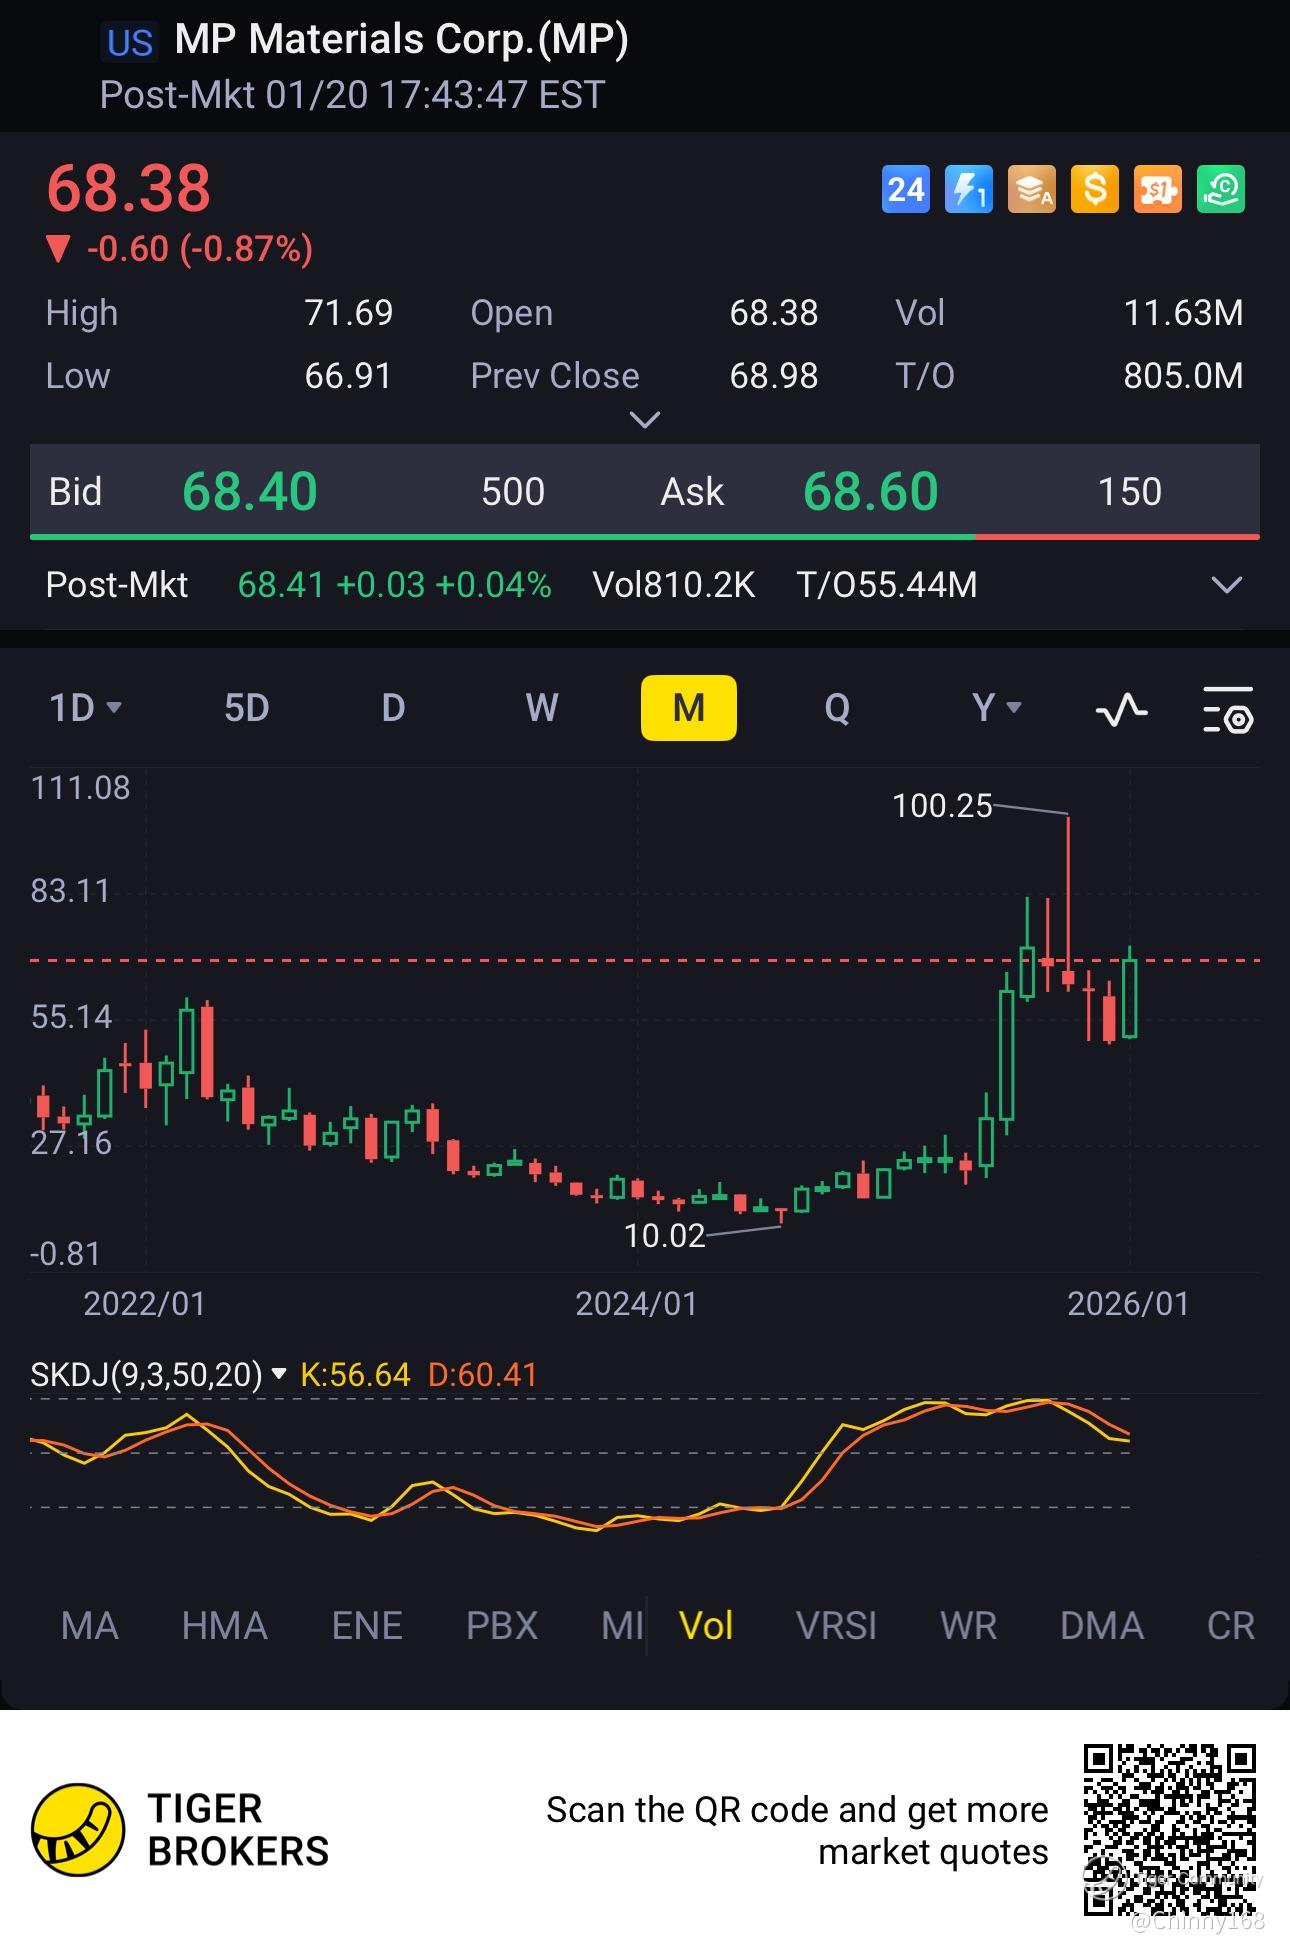The width and height of the screenshot is (1290, 1950).
Task: Tap the last price 68.38 in red
Action: (x=129, y=188)
